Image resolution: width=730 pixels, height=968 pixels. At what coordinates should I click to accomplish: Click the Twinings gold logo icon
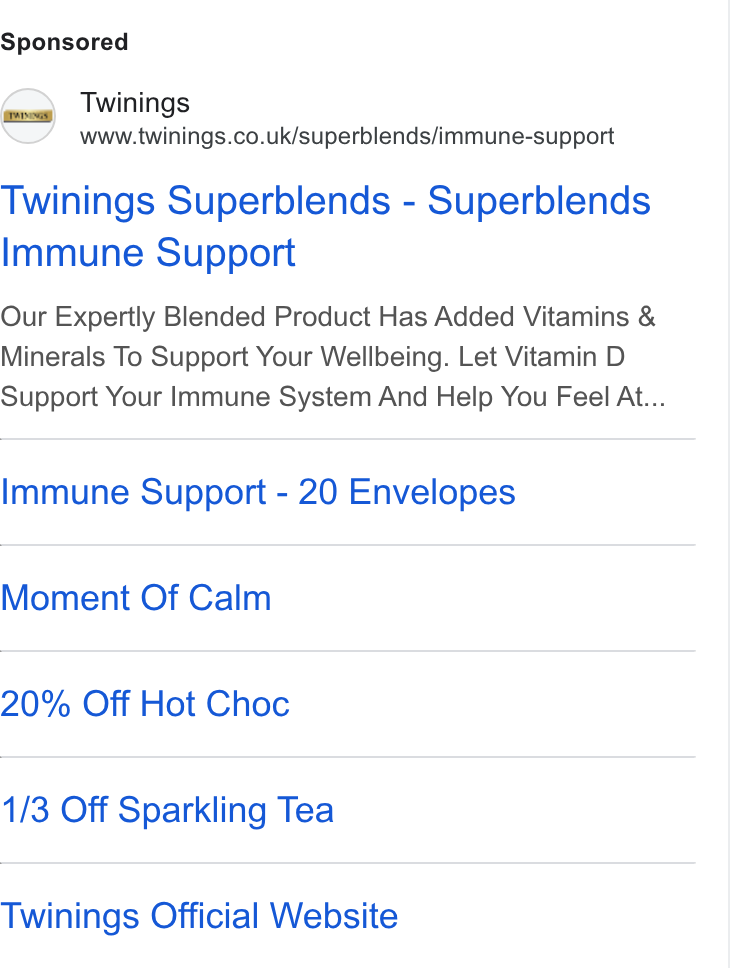pos(28,116)
